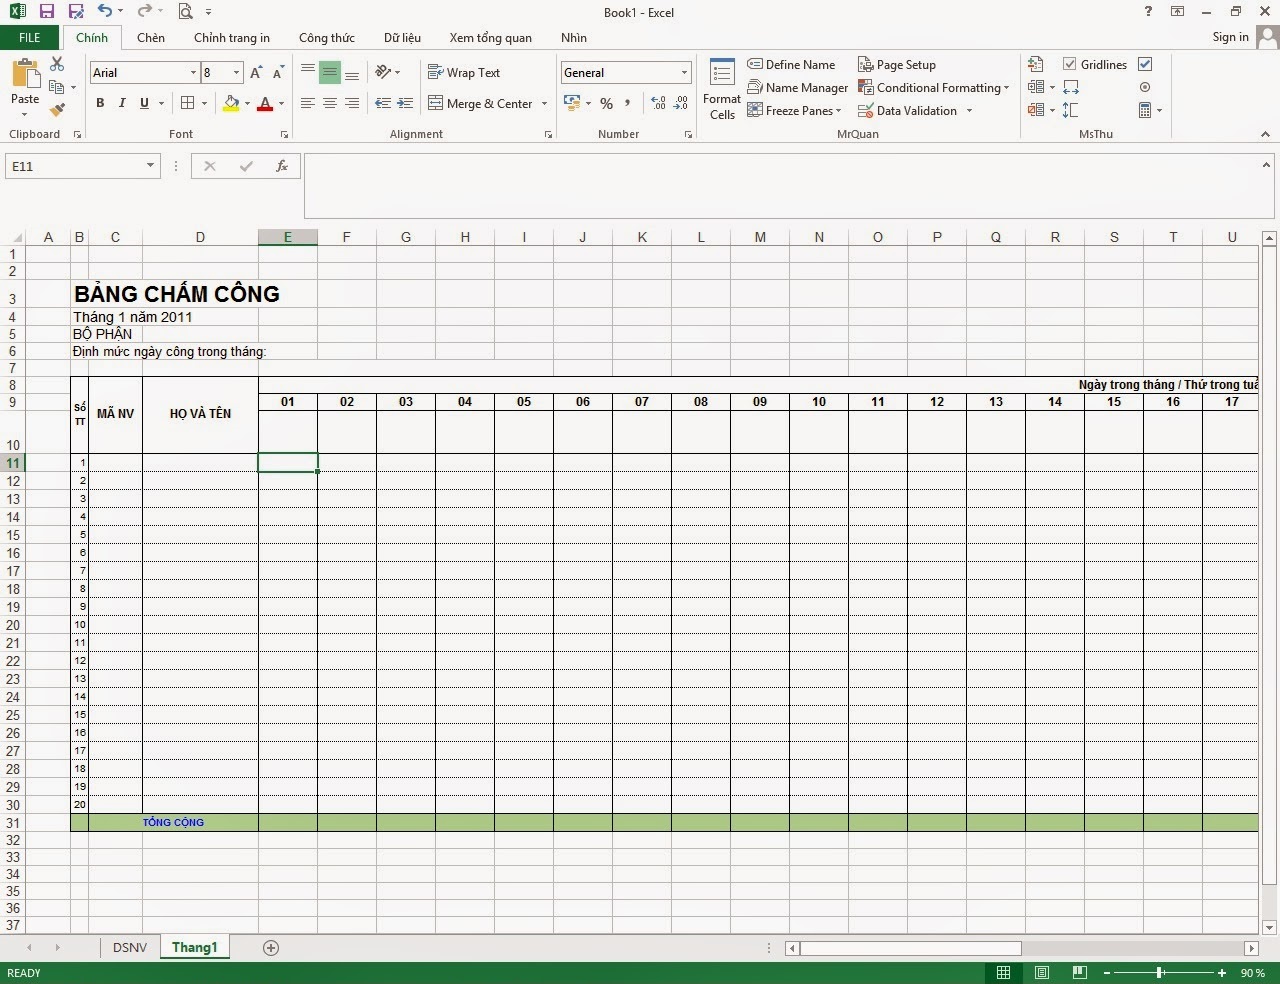The width and height of the screenshot is (1280, 984).
Task: Center text horizontally
Action: point(330,103)
